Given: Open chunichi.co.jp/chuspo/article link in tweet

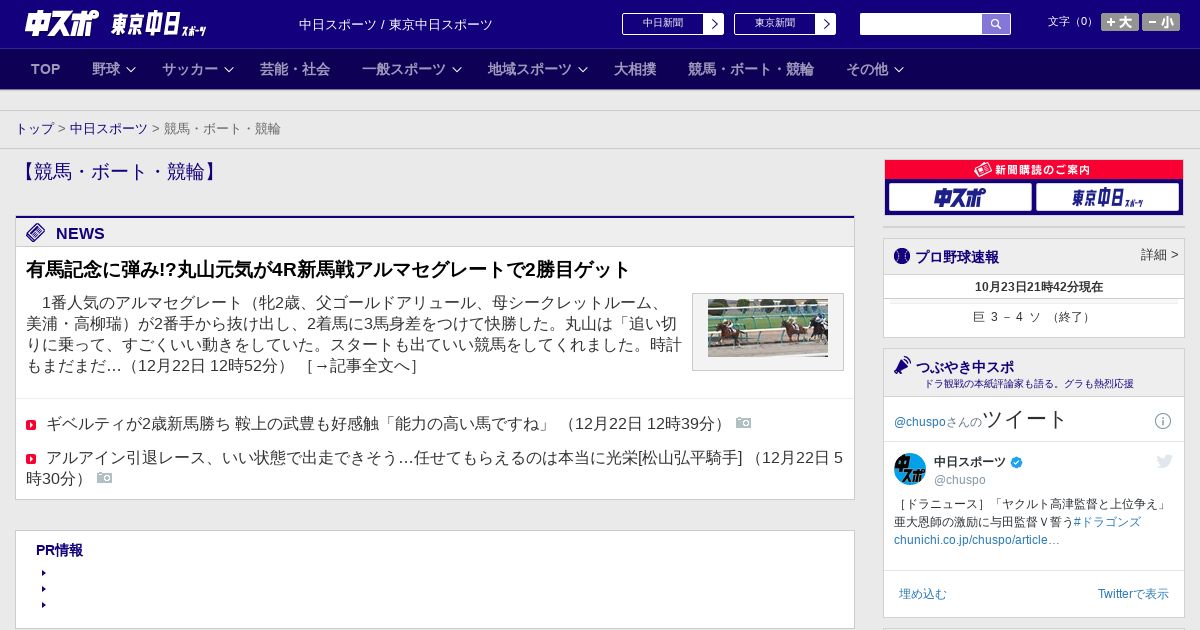Looking at the screenshot, I should pos(977,540).
